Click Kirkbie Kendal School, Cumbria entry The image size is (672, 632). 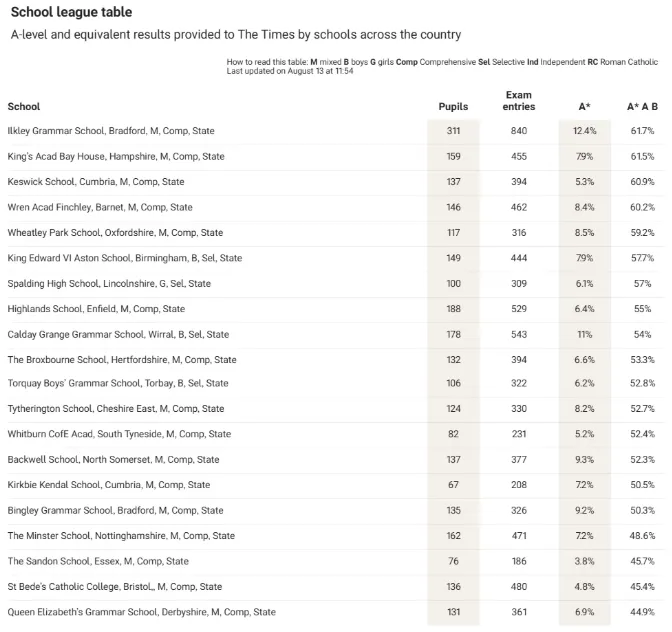pyautogui.click(x=108, y=485)
